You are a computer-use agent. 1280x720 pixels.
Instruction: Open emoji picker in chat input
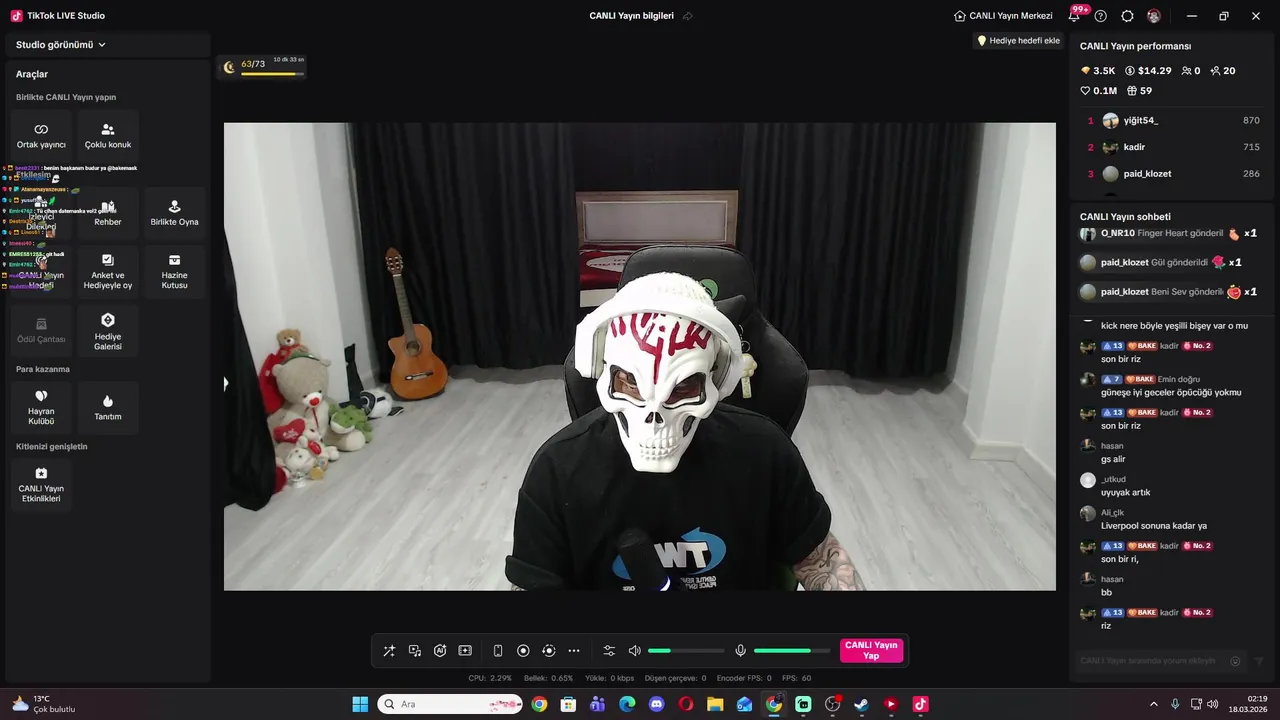pyautogui.click(x=1235, y=661)
